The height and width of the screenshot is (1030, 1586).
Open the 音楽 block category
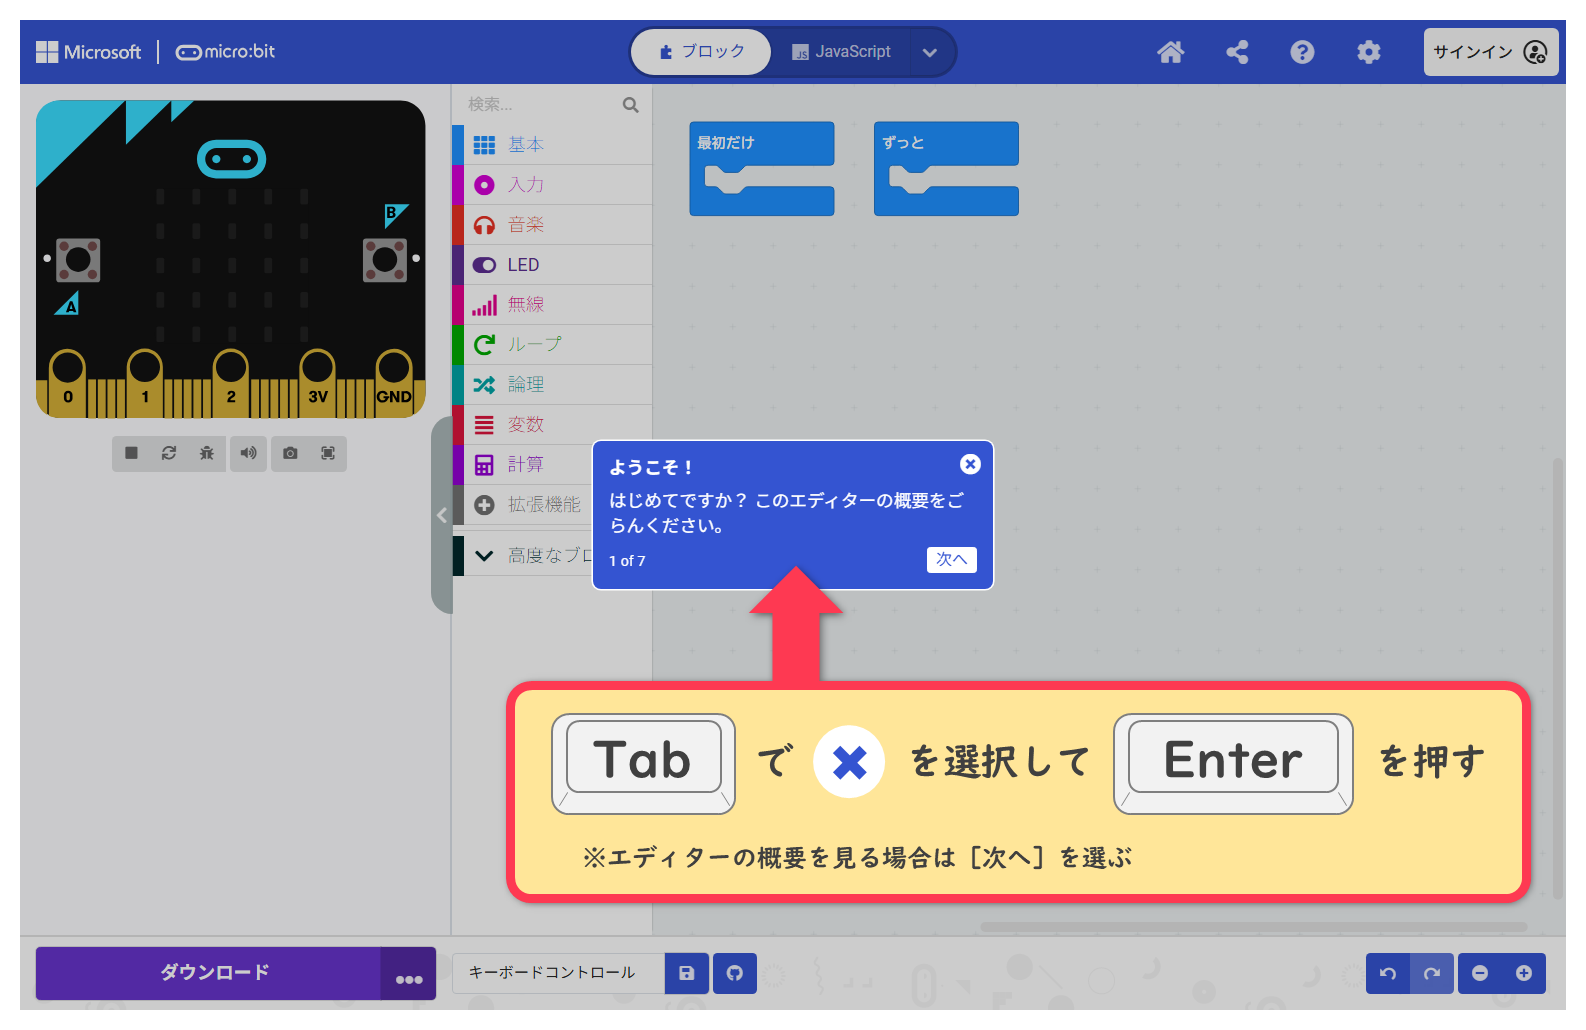click(552, 225)
